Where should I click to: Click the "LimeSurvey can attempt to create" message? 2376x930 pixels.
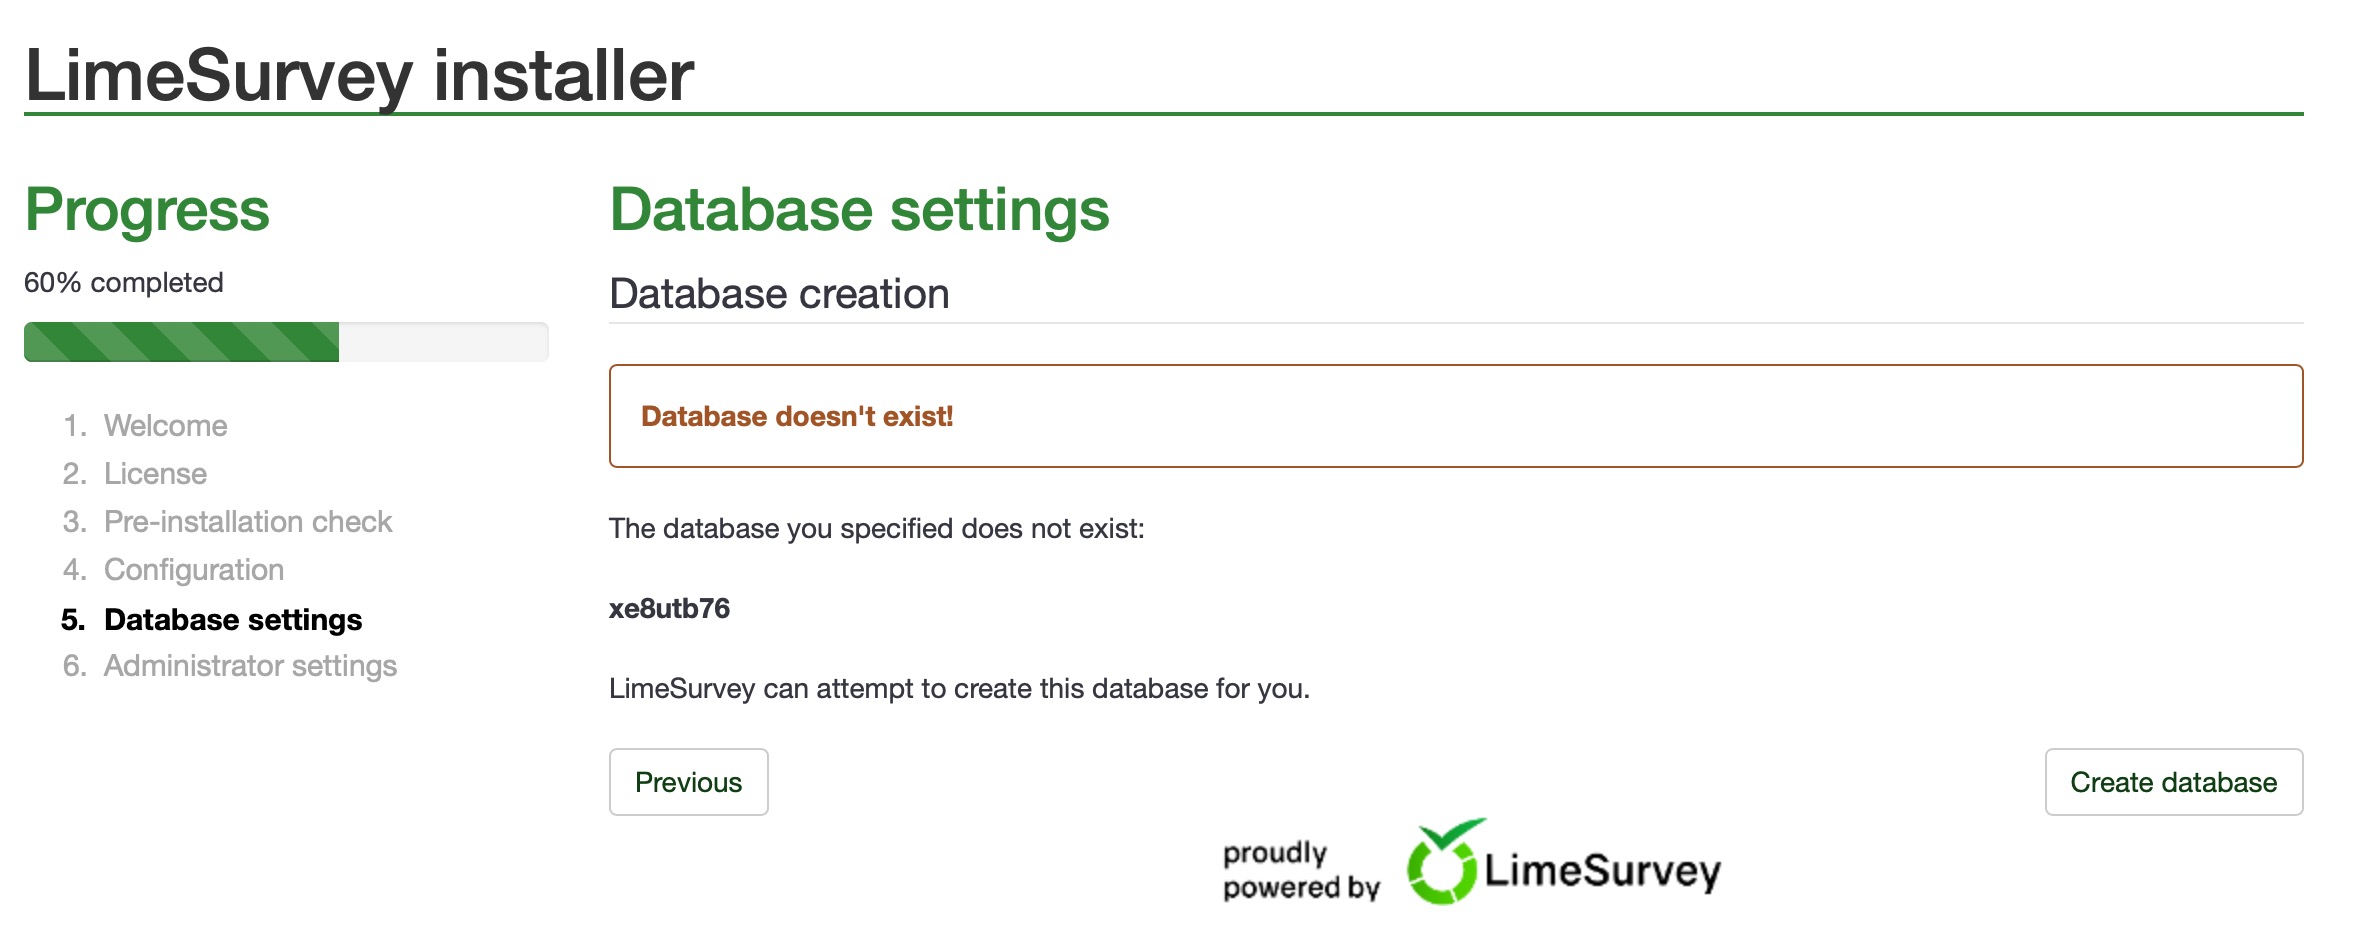click(x=959, y=689)
